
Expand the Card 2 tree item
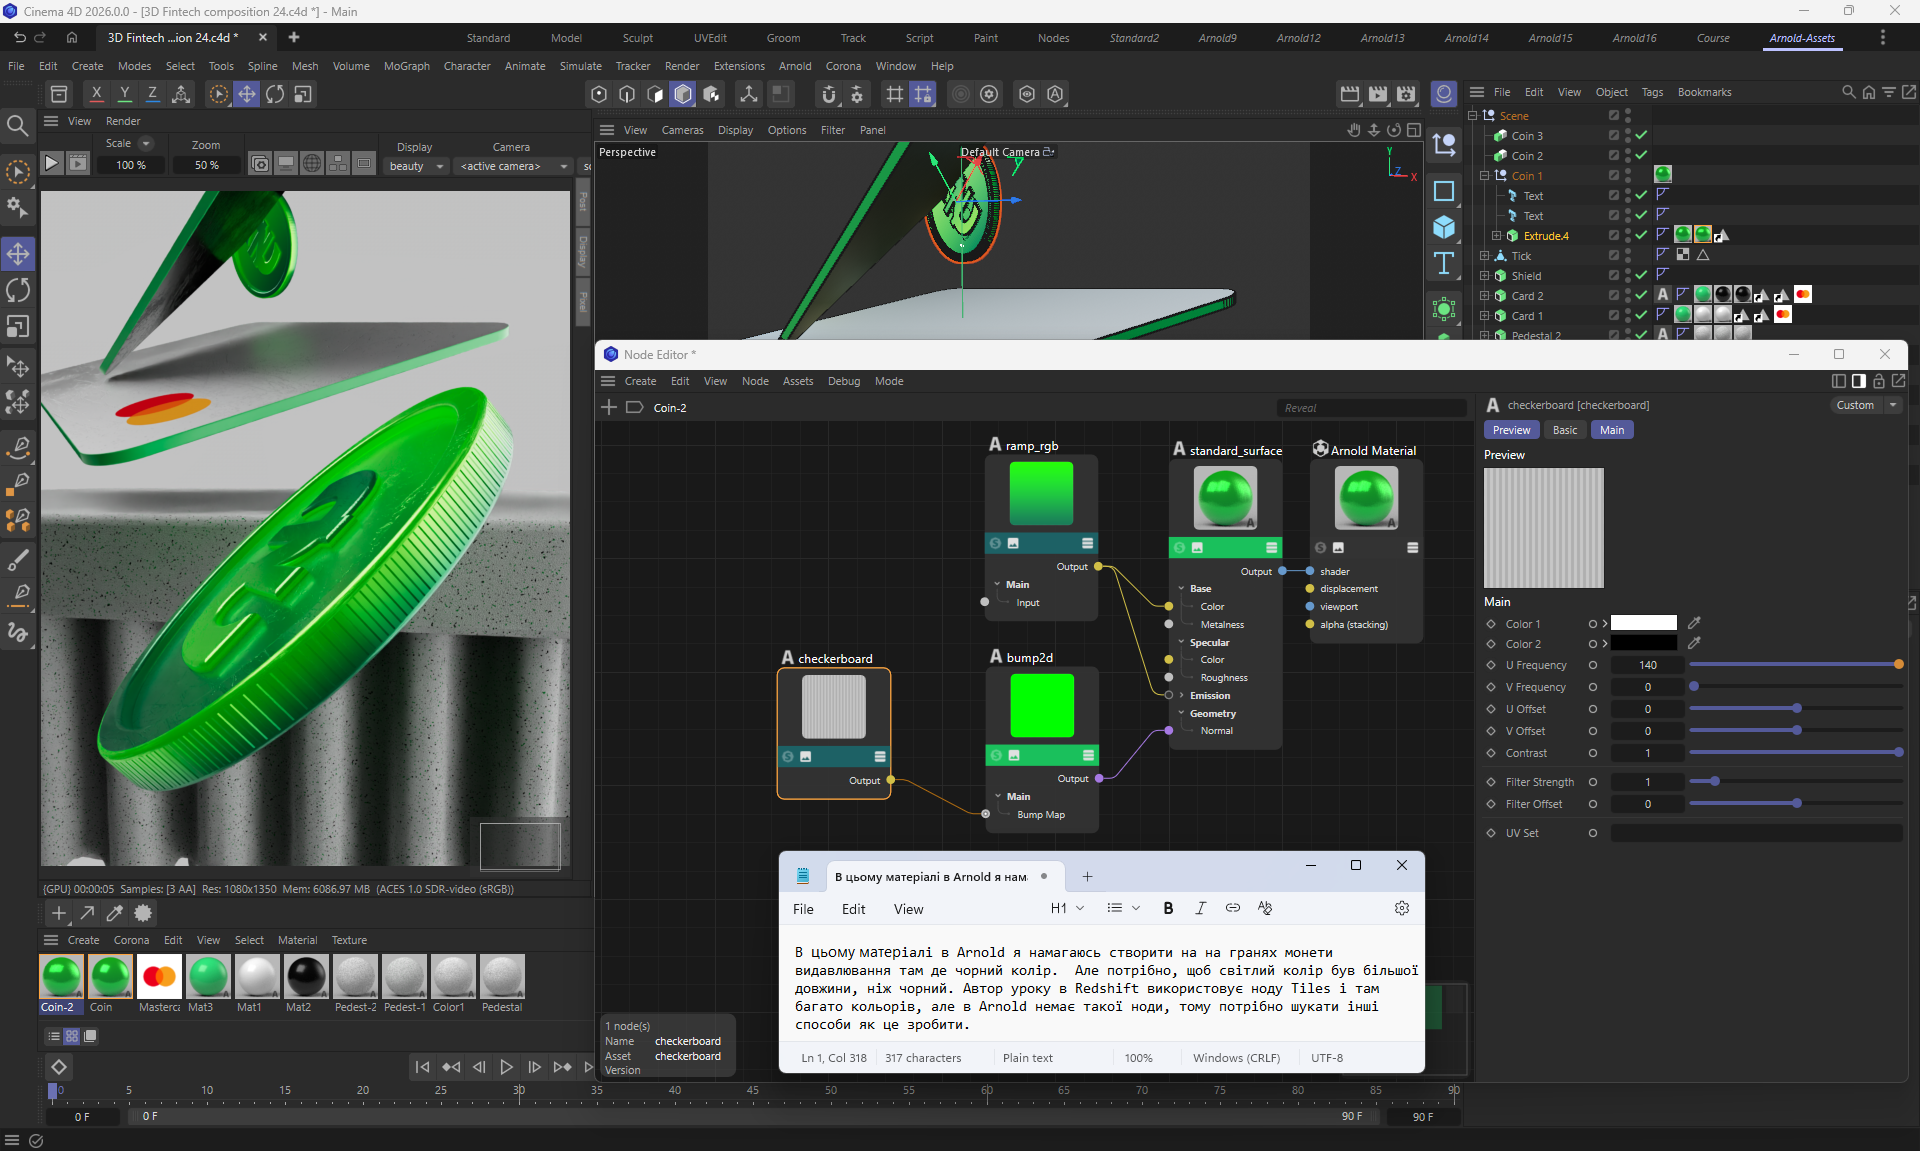click(1485, 296)
